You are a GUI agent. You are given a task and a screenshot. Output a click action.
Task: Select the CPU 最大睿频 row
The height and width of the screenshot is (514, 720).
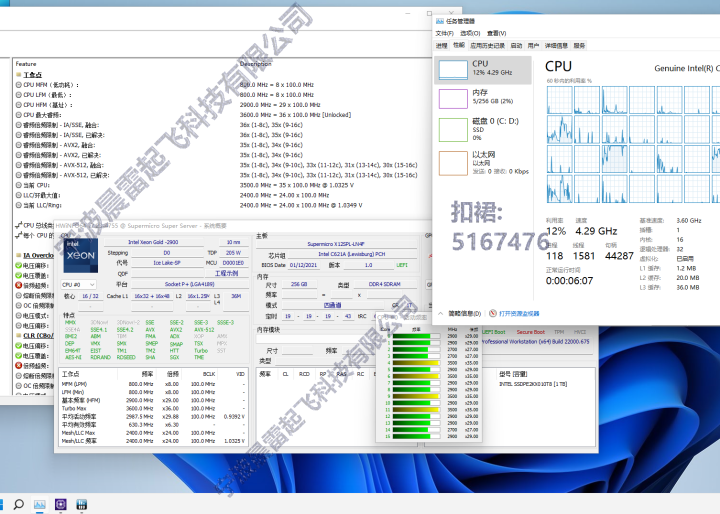tap(220, 115)
